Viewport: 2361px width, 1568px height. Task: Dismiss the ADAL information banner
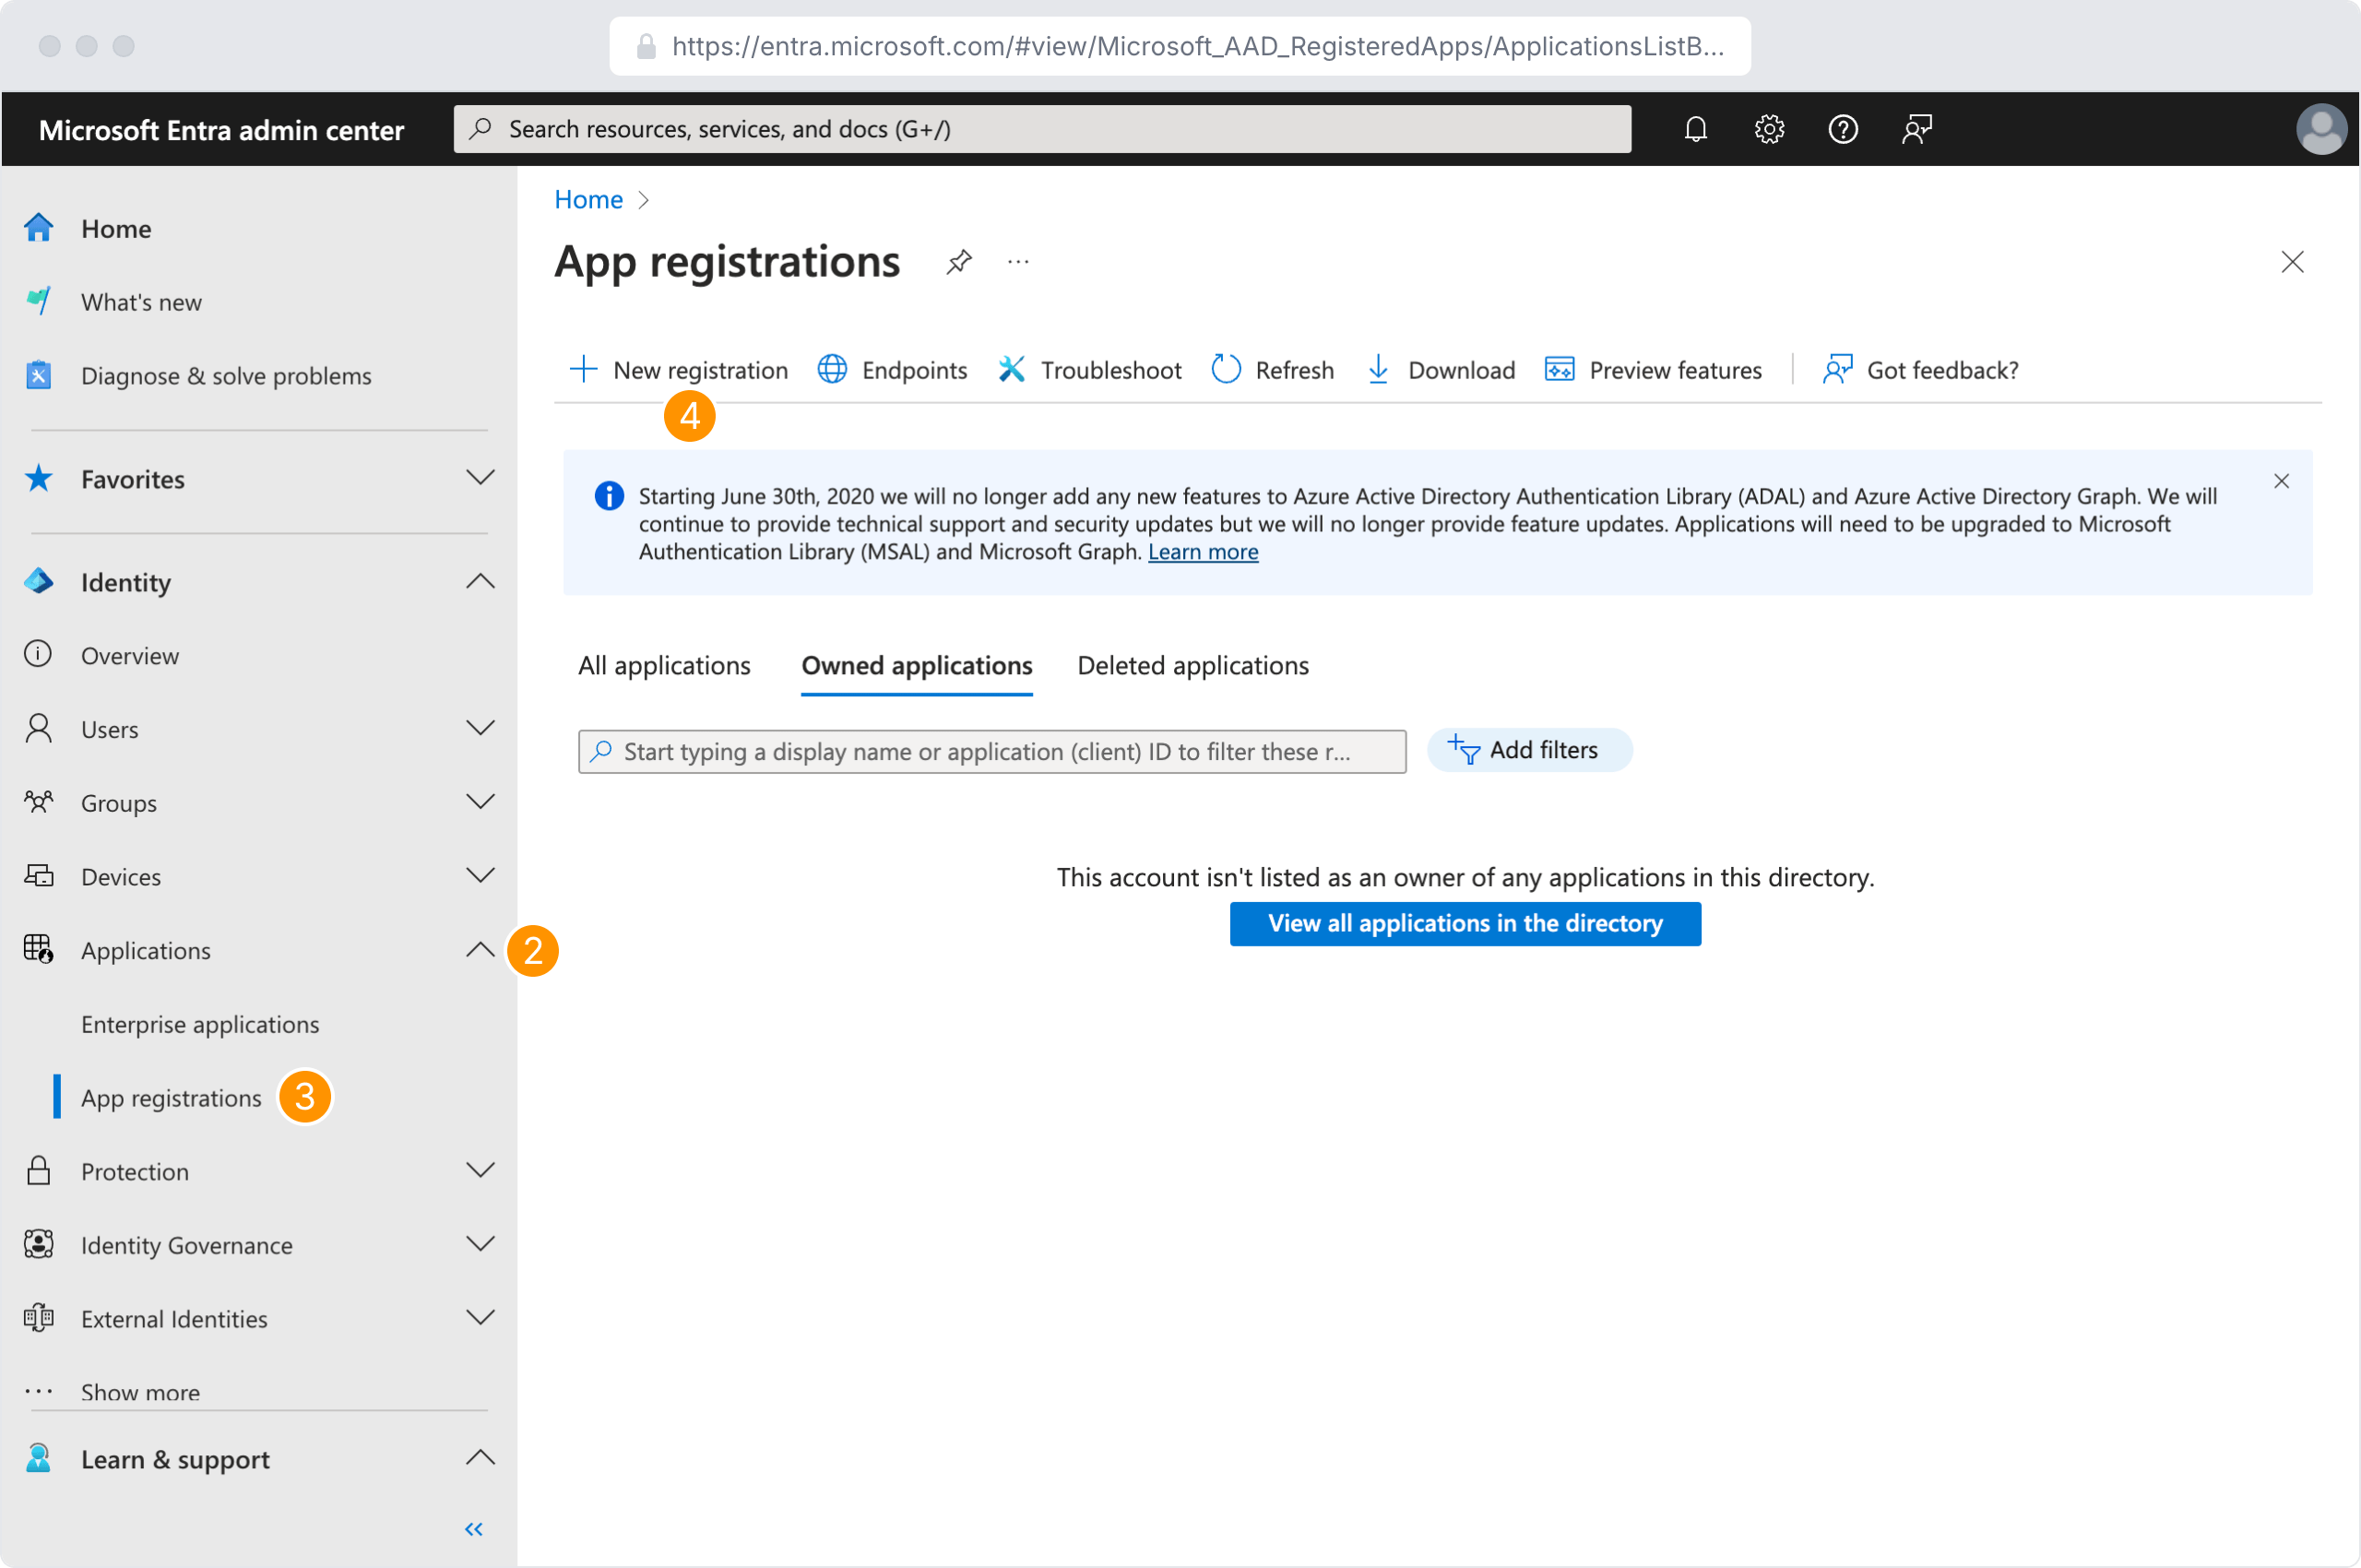point(2281,481)
